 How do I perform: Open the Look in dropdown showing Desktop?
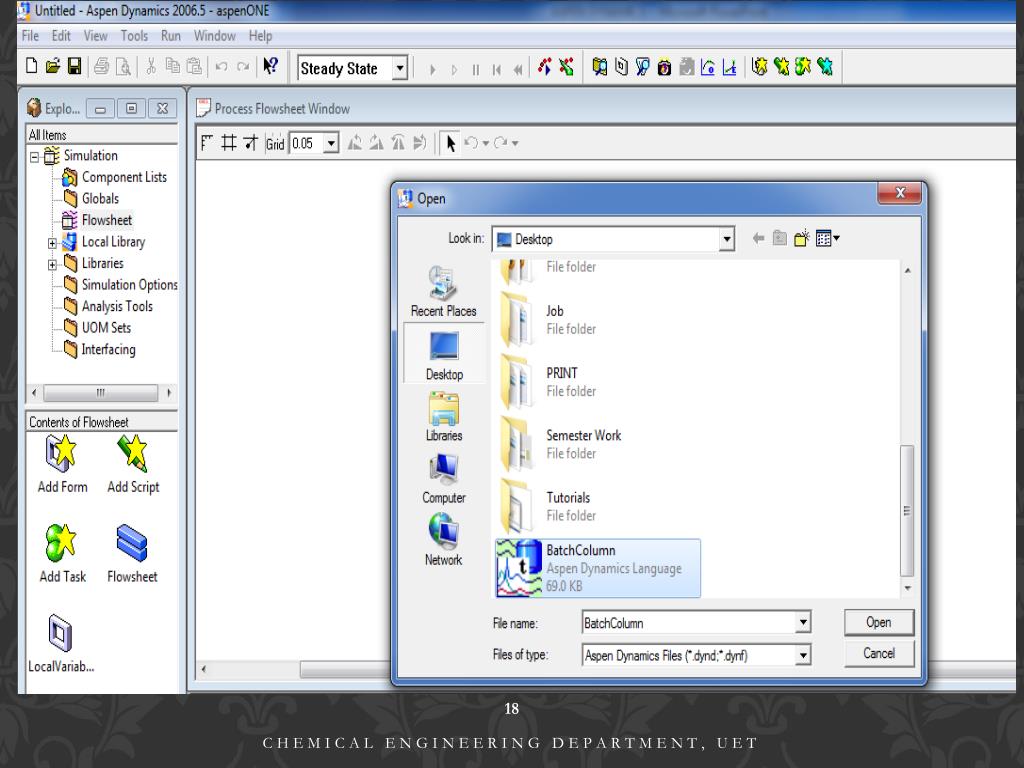(726, 239)
